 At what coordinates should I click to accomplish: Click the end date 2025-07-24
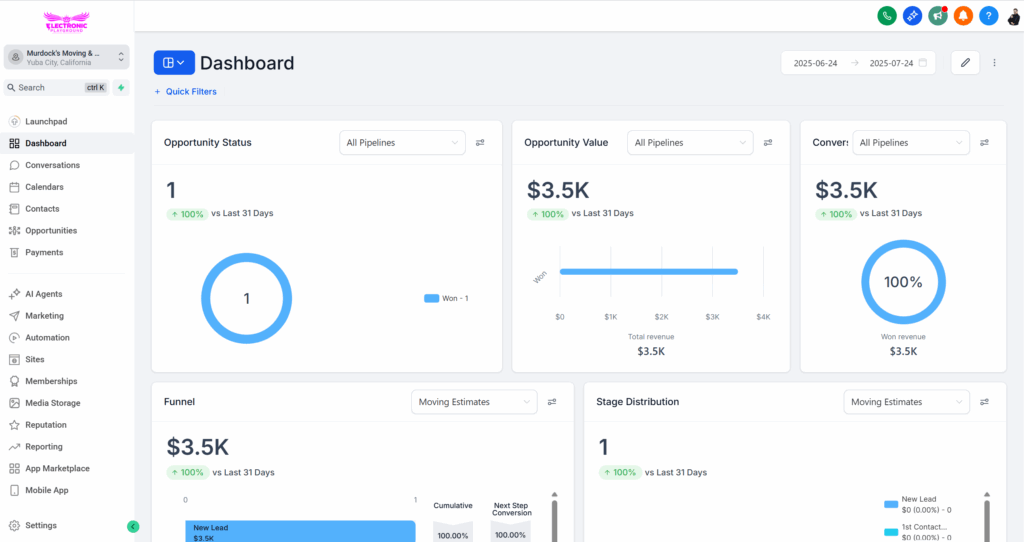(891, 63)
